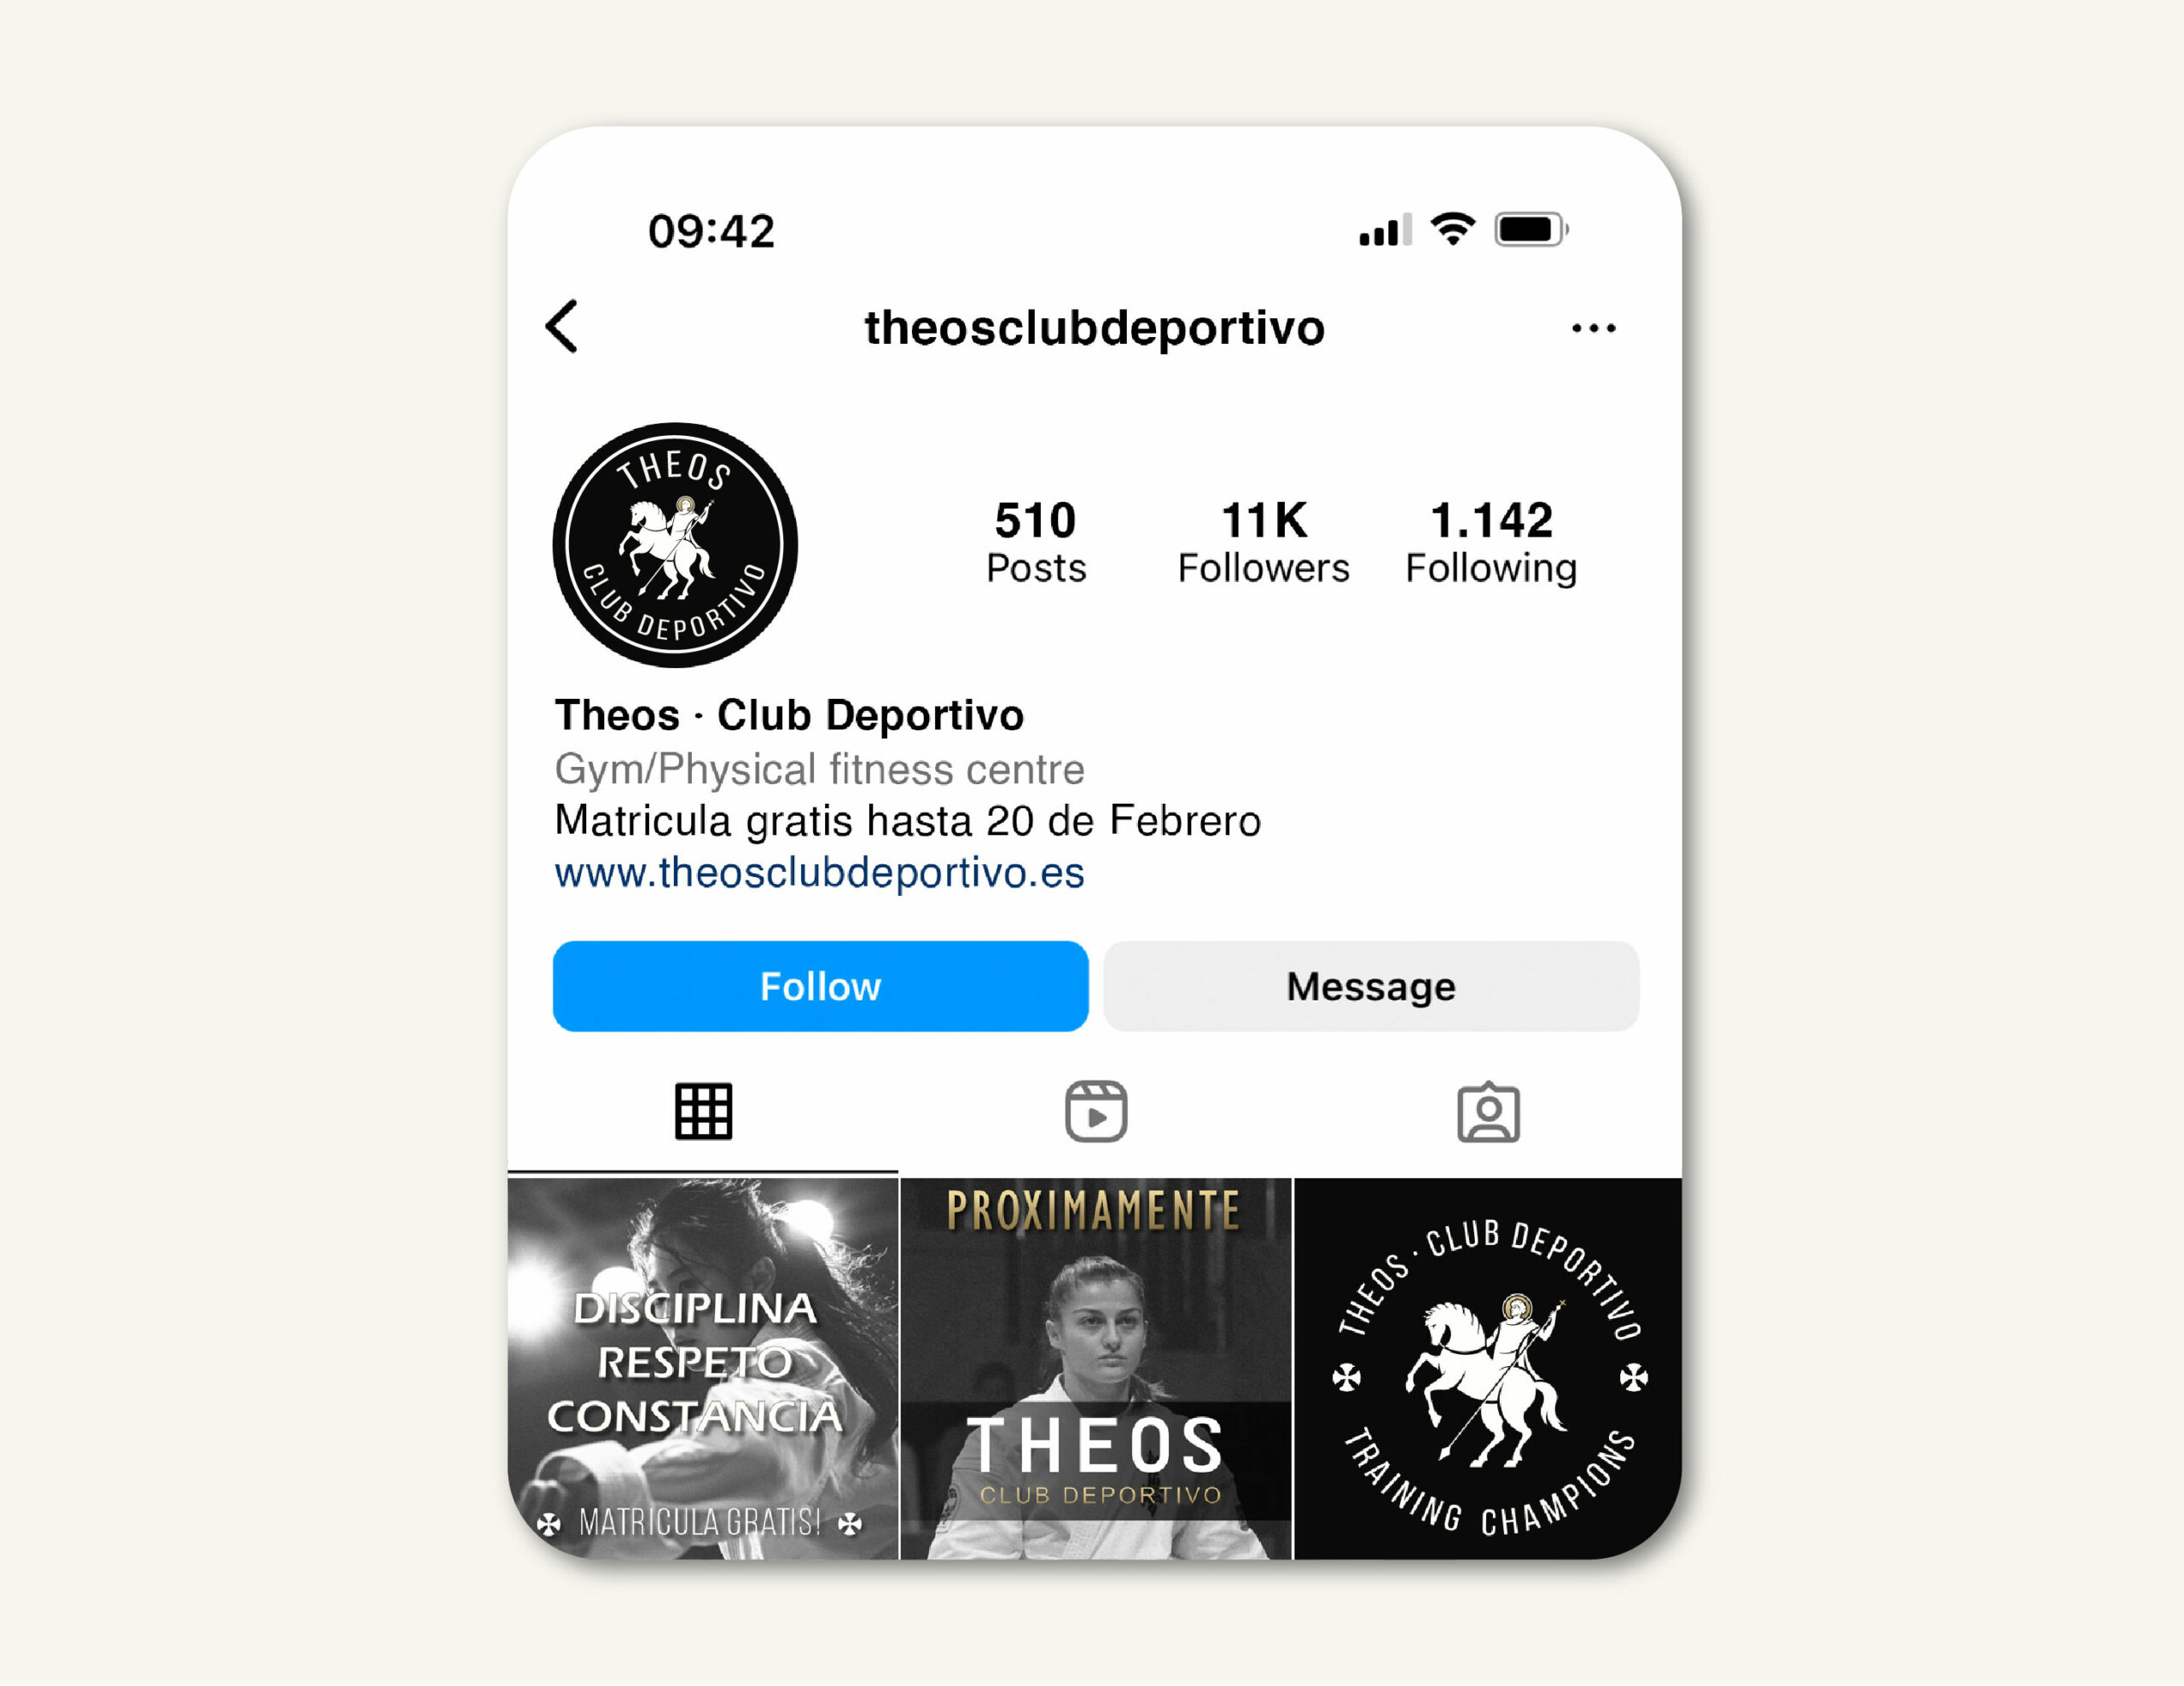View the 11K Followers list
This screenshot has width=2184, height=1686.
click(x=1264, y=542)
